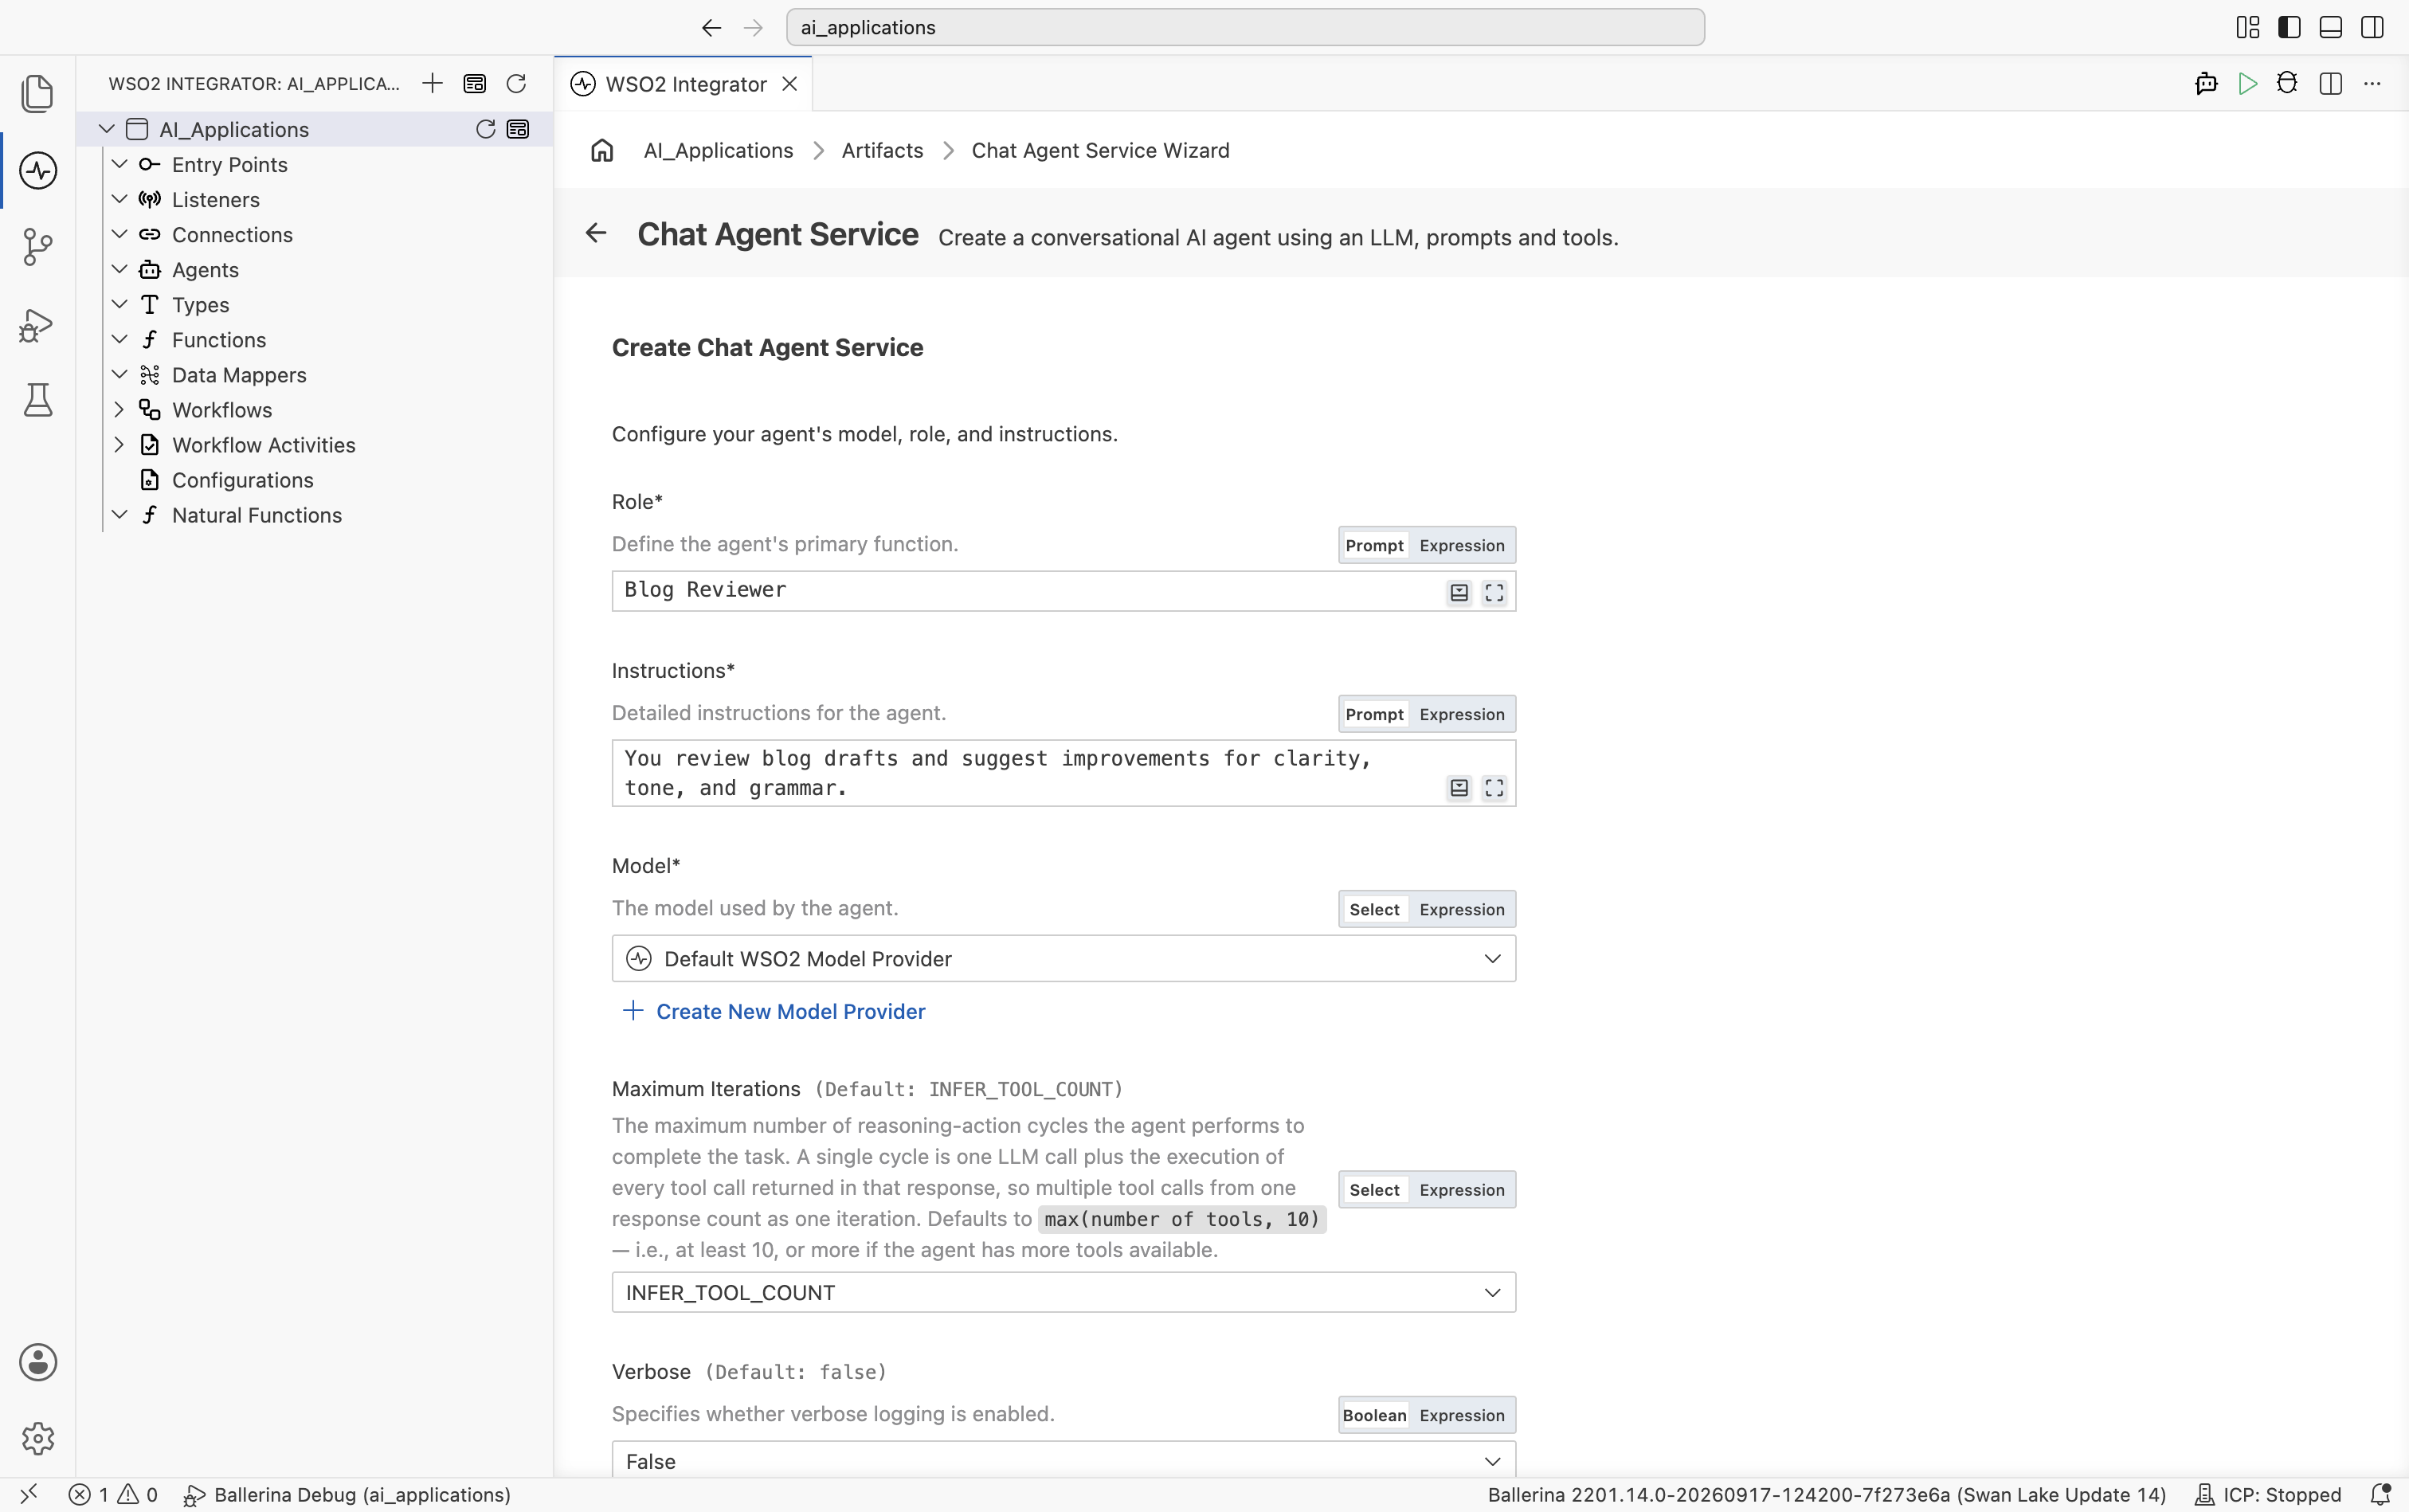Click Create New Model Provider link

(x=774, y=1011)
